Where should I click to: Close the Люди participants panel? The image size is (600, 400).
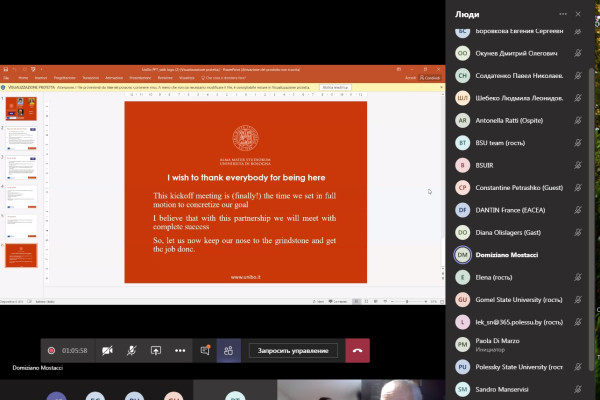580,14
